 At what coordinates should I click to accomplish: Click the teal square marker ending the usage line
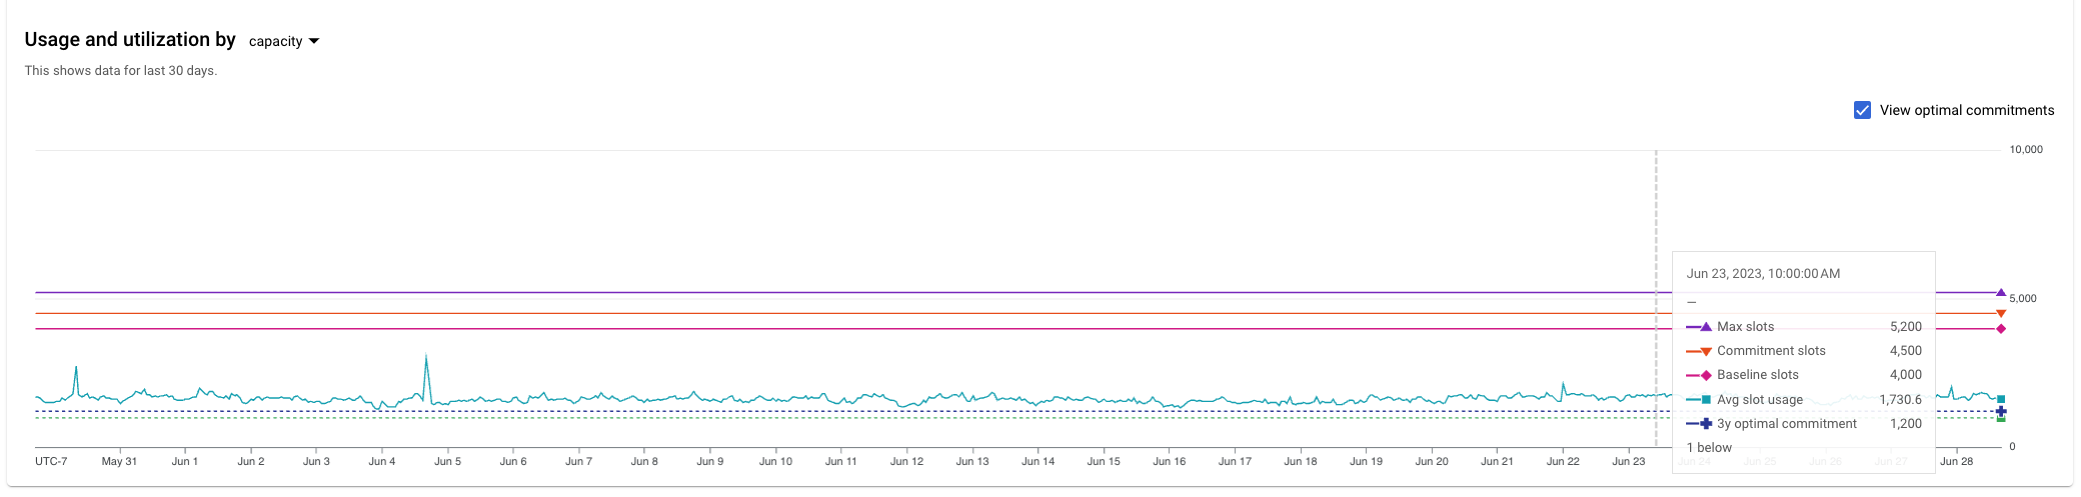point(2000,399)
